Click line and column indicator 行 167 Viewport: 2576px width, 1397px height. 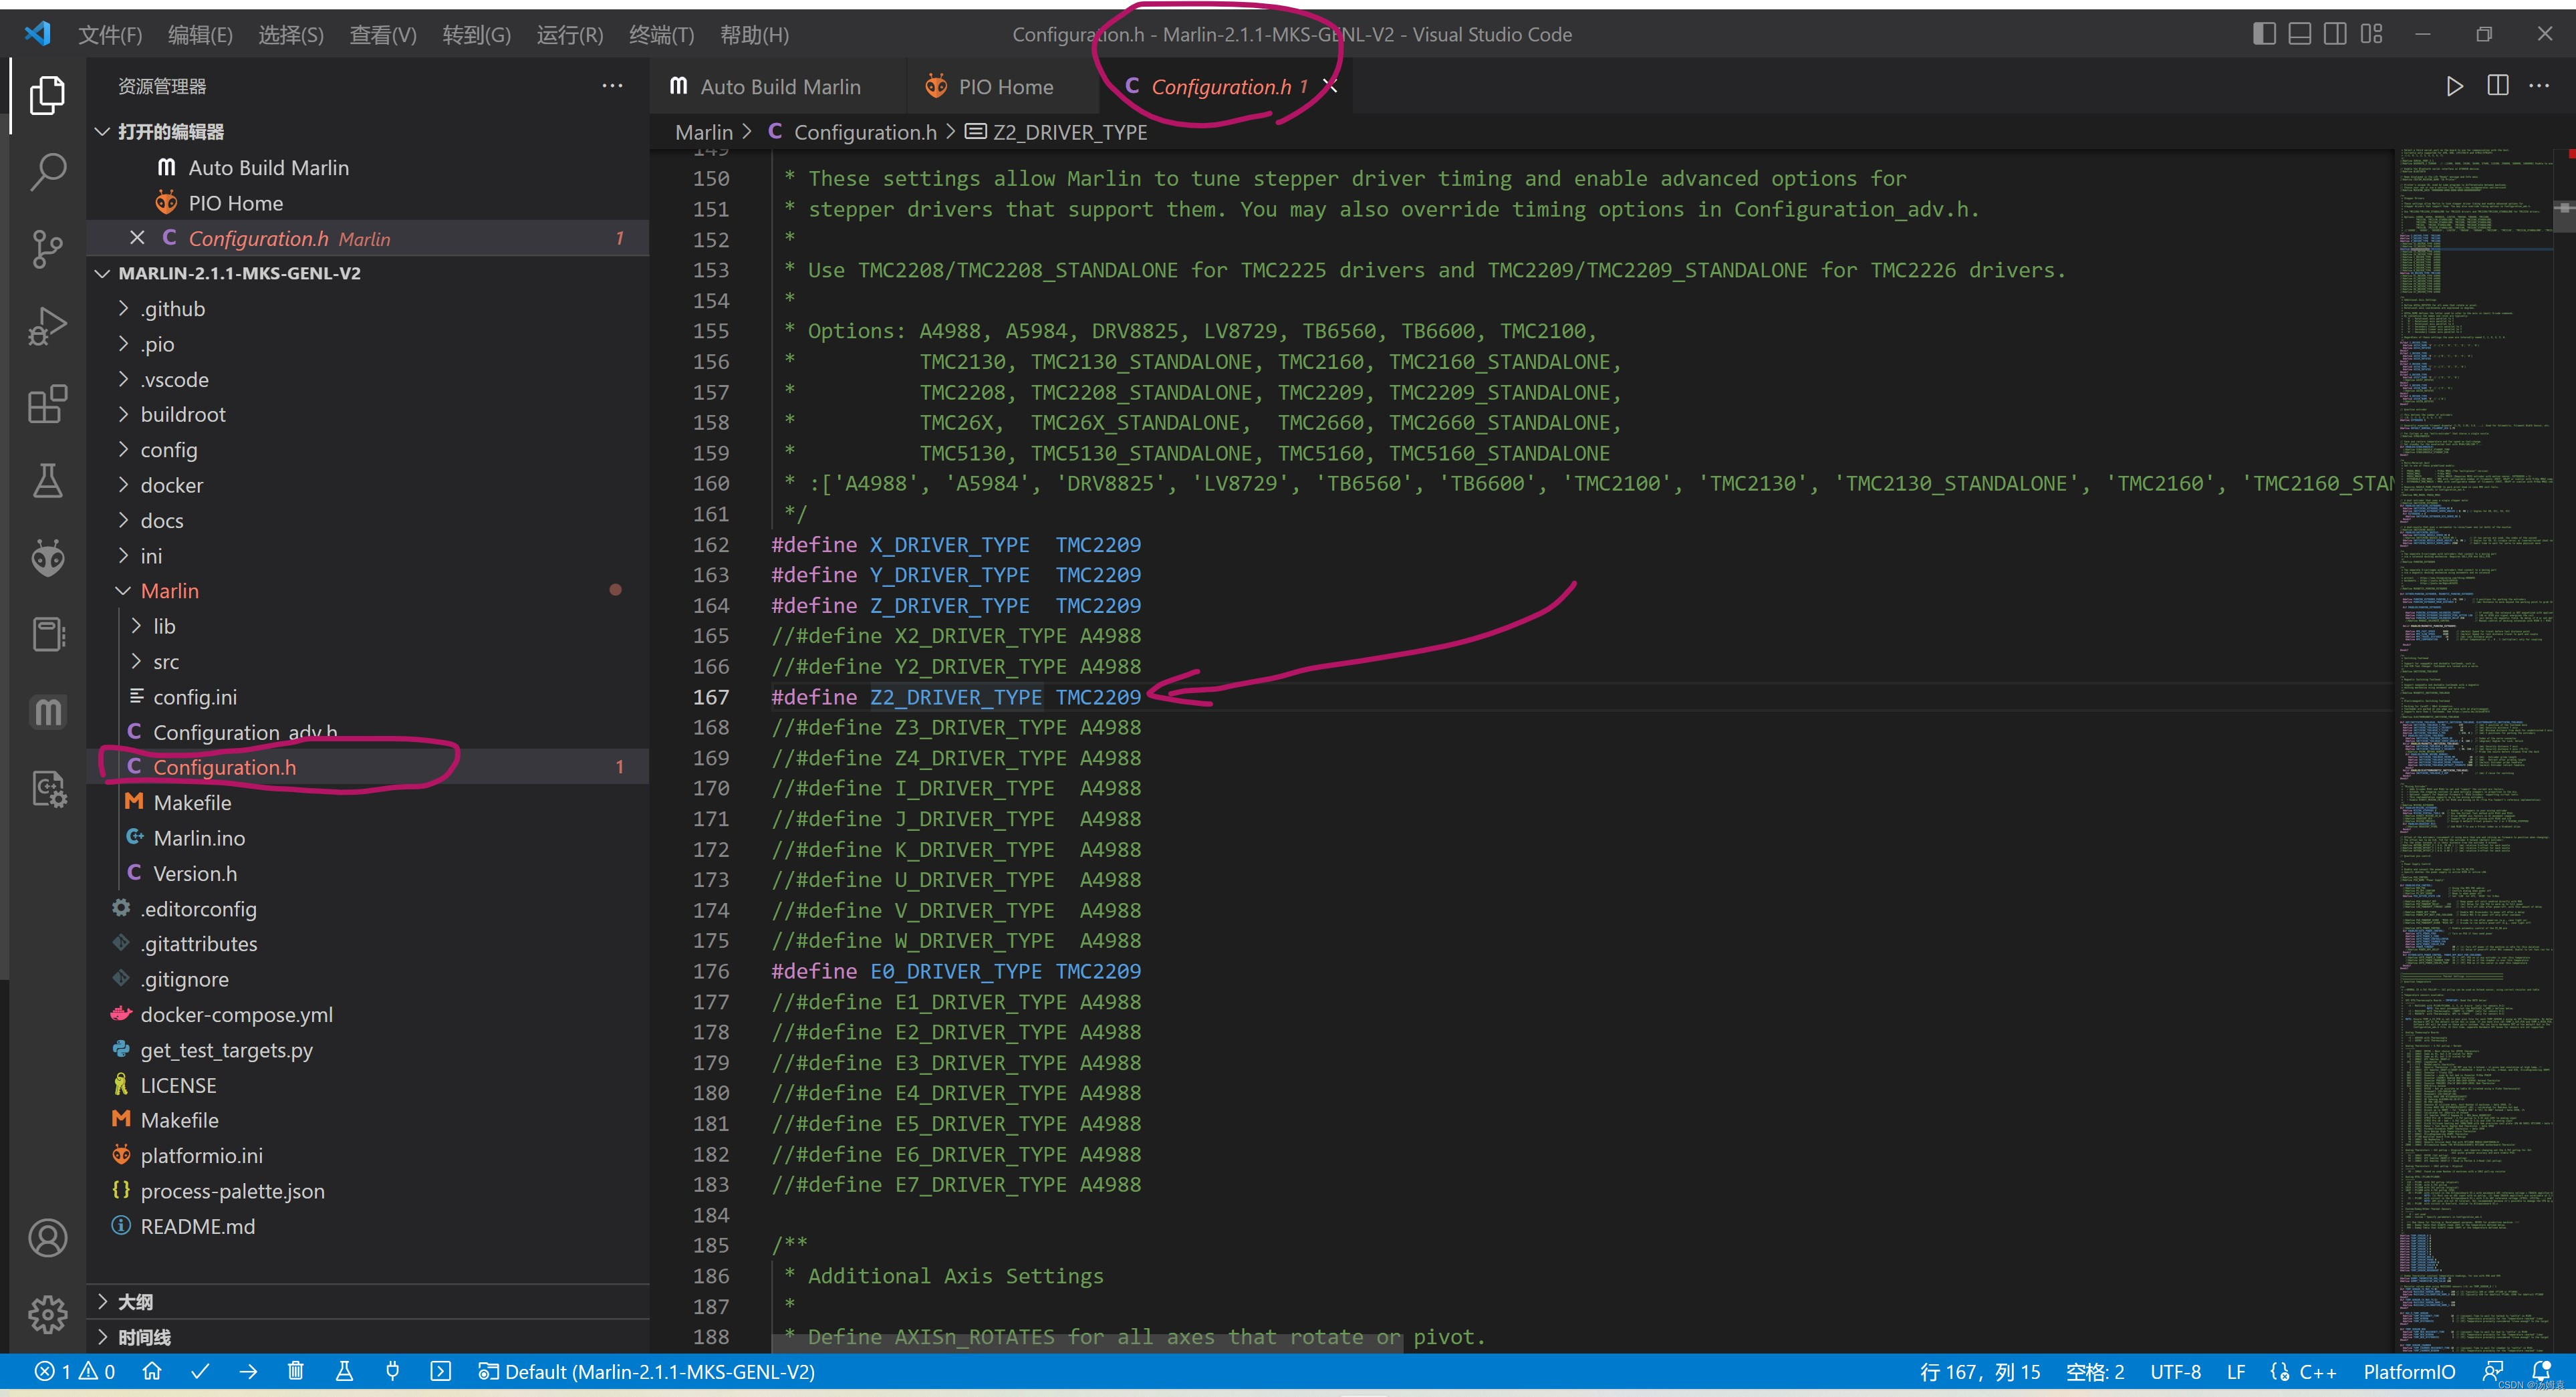point(1979,1371)
